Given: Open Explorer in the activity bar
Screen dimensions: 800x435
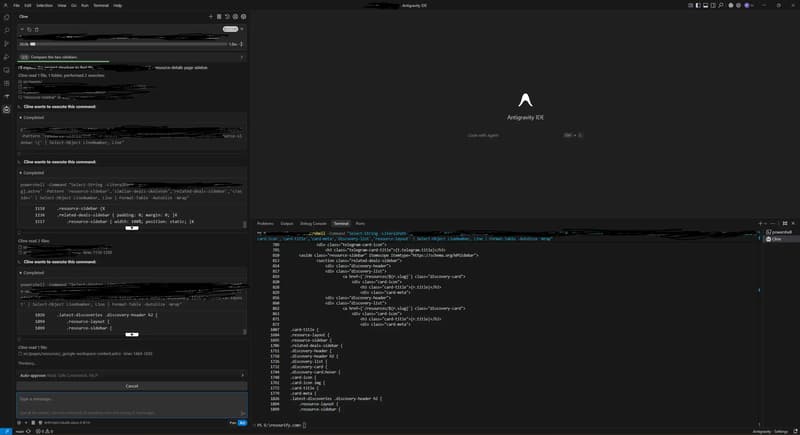Looking at the screenshot, I should click(x=7, y=17).
